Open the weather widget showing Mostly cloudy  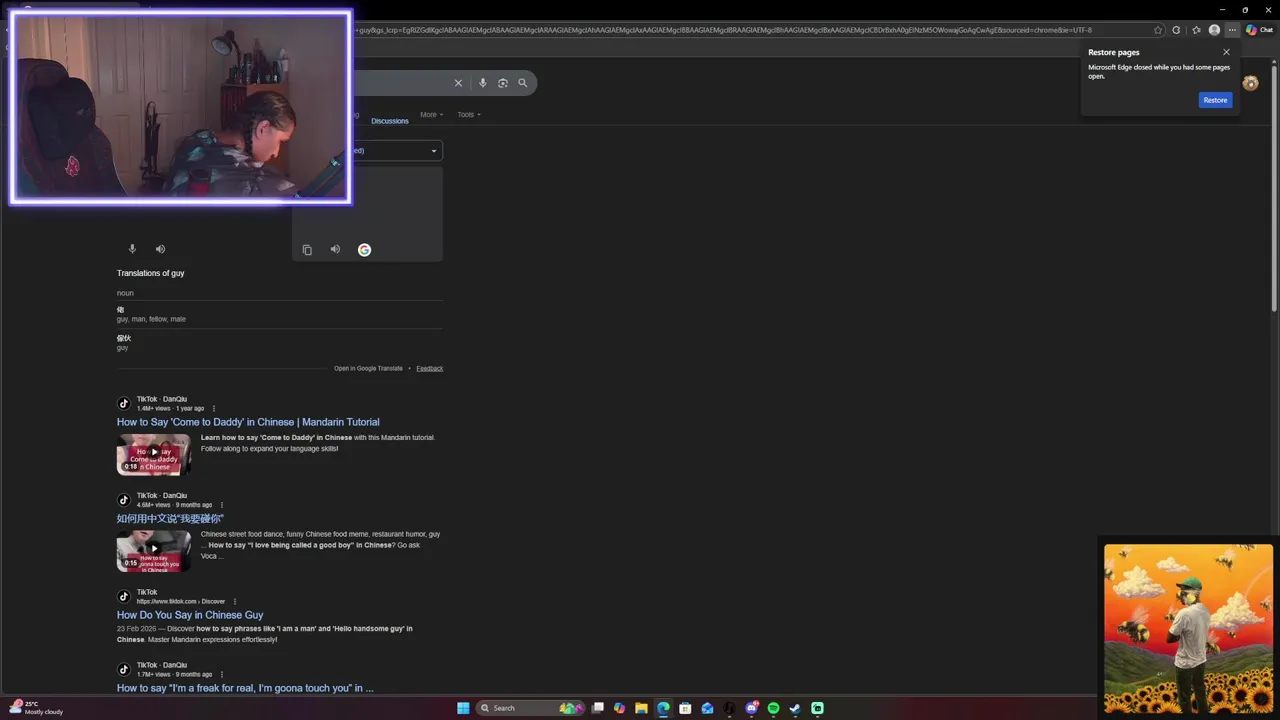point(37,708)
